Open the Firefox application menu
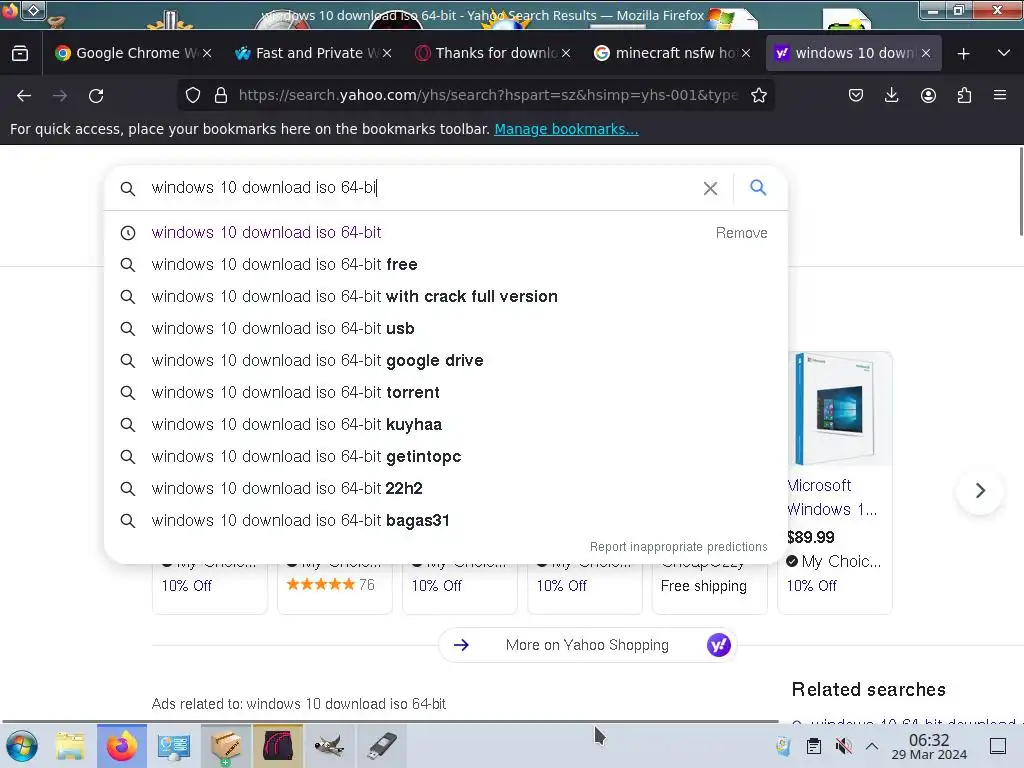Viewport: 1024px width, 768px height. pyautogui.click(x=1000, y=95)
